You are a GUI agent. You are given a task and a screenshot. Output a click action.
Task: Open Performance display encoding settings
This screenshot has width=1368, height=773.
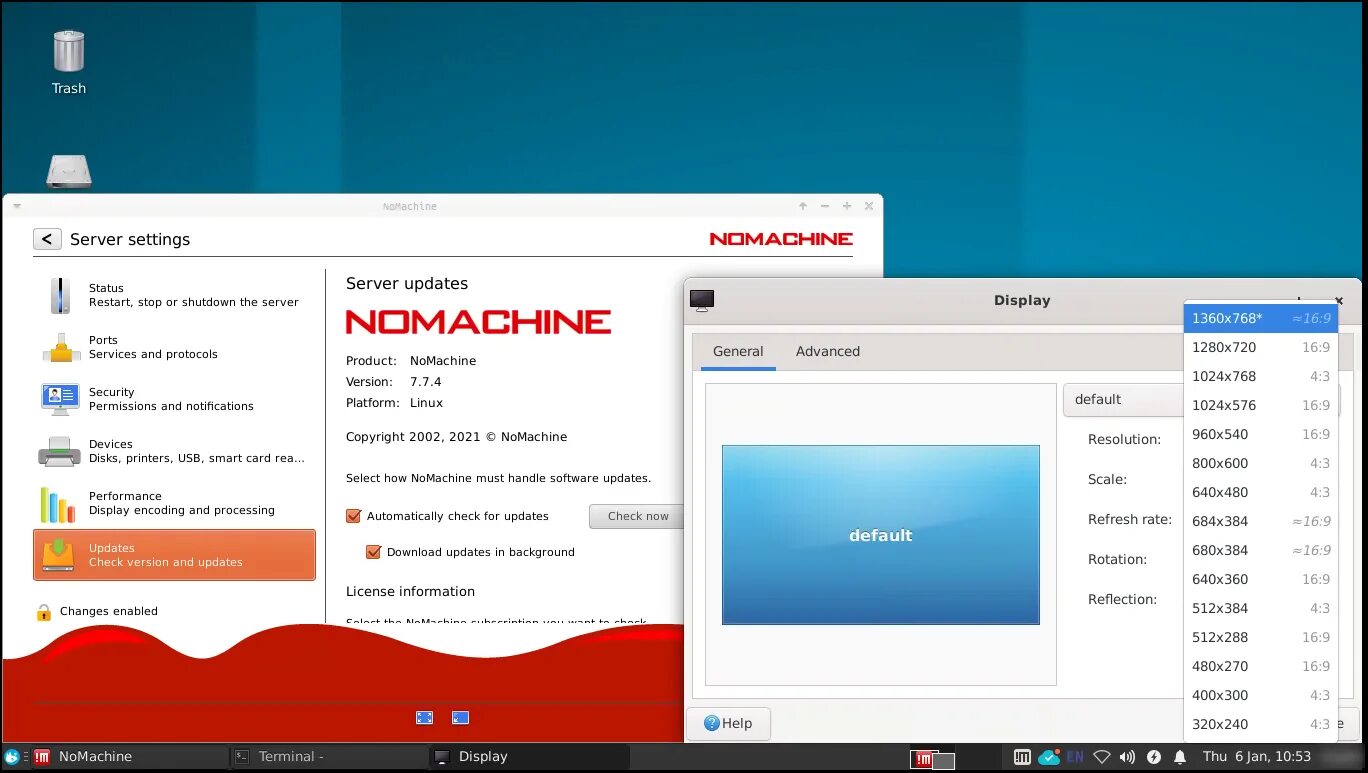[175, 503]
